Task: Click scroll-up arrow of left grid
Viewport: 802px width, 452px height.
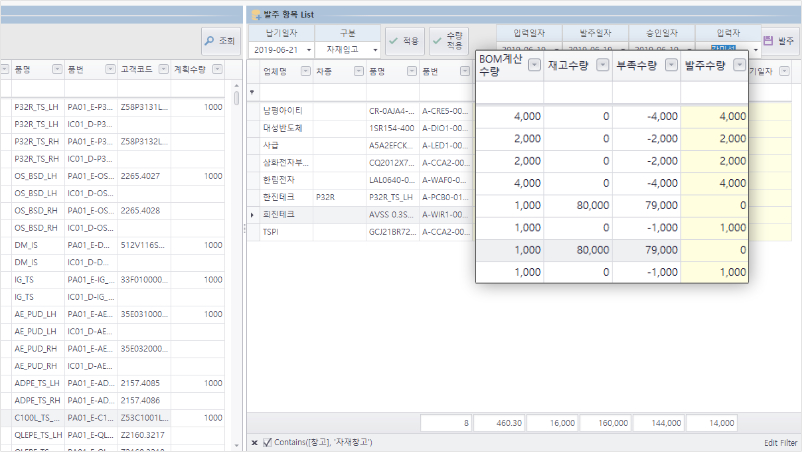Action: click(236, 85)
